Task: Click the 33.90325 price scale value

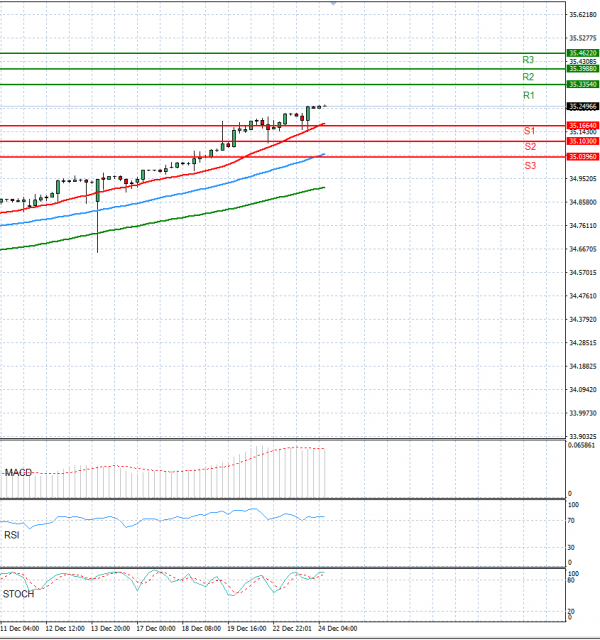Action: coord(583,436)
